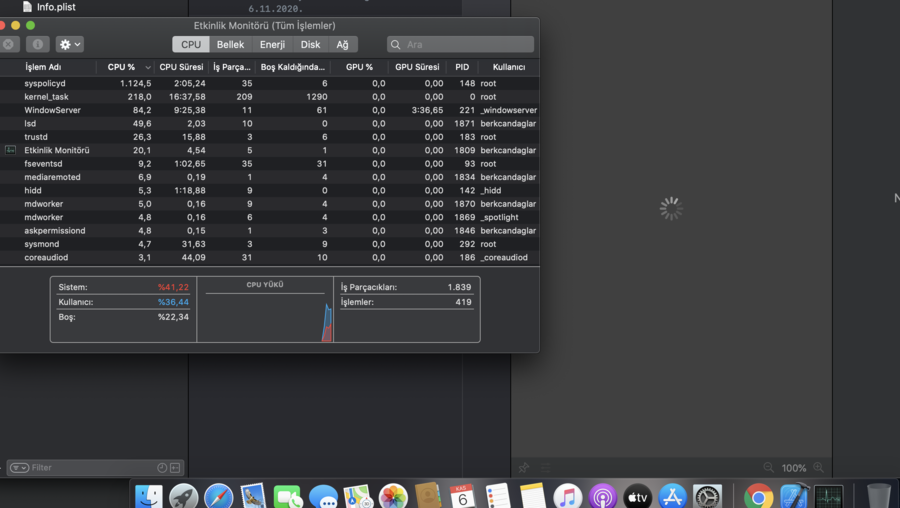Select the Disk tab

(311, 44)
